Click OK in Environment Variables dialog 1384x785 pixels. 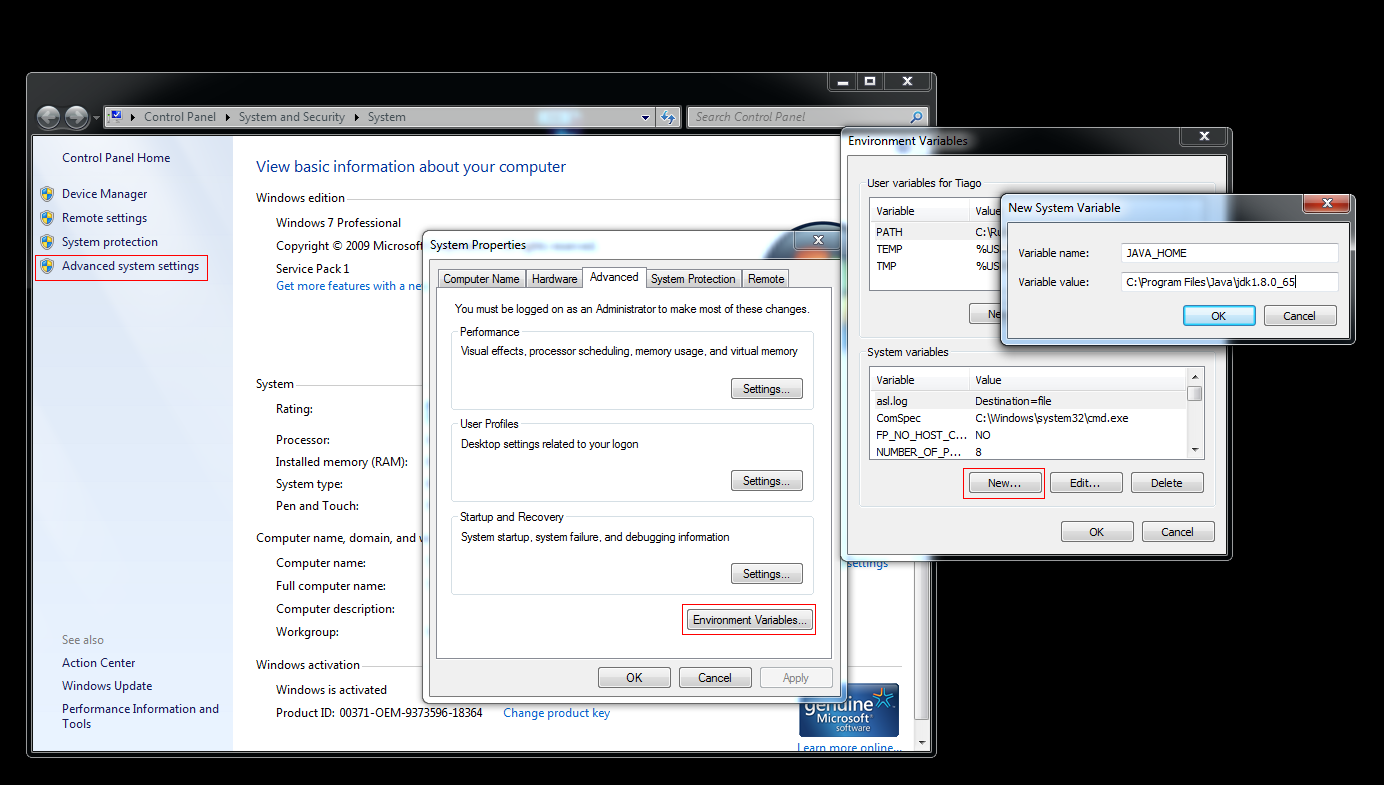[1097, 532]
